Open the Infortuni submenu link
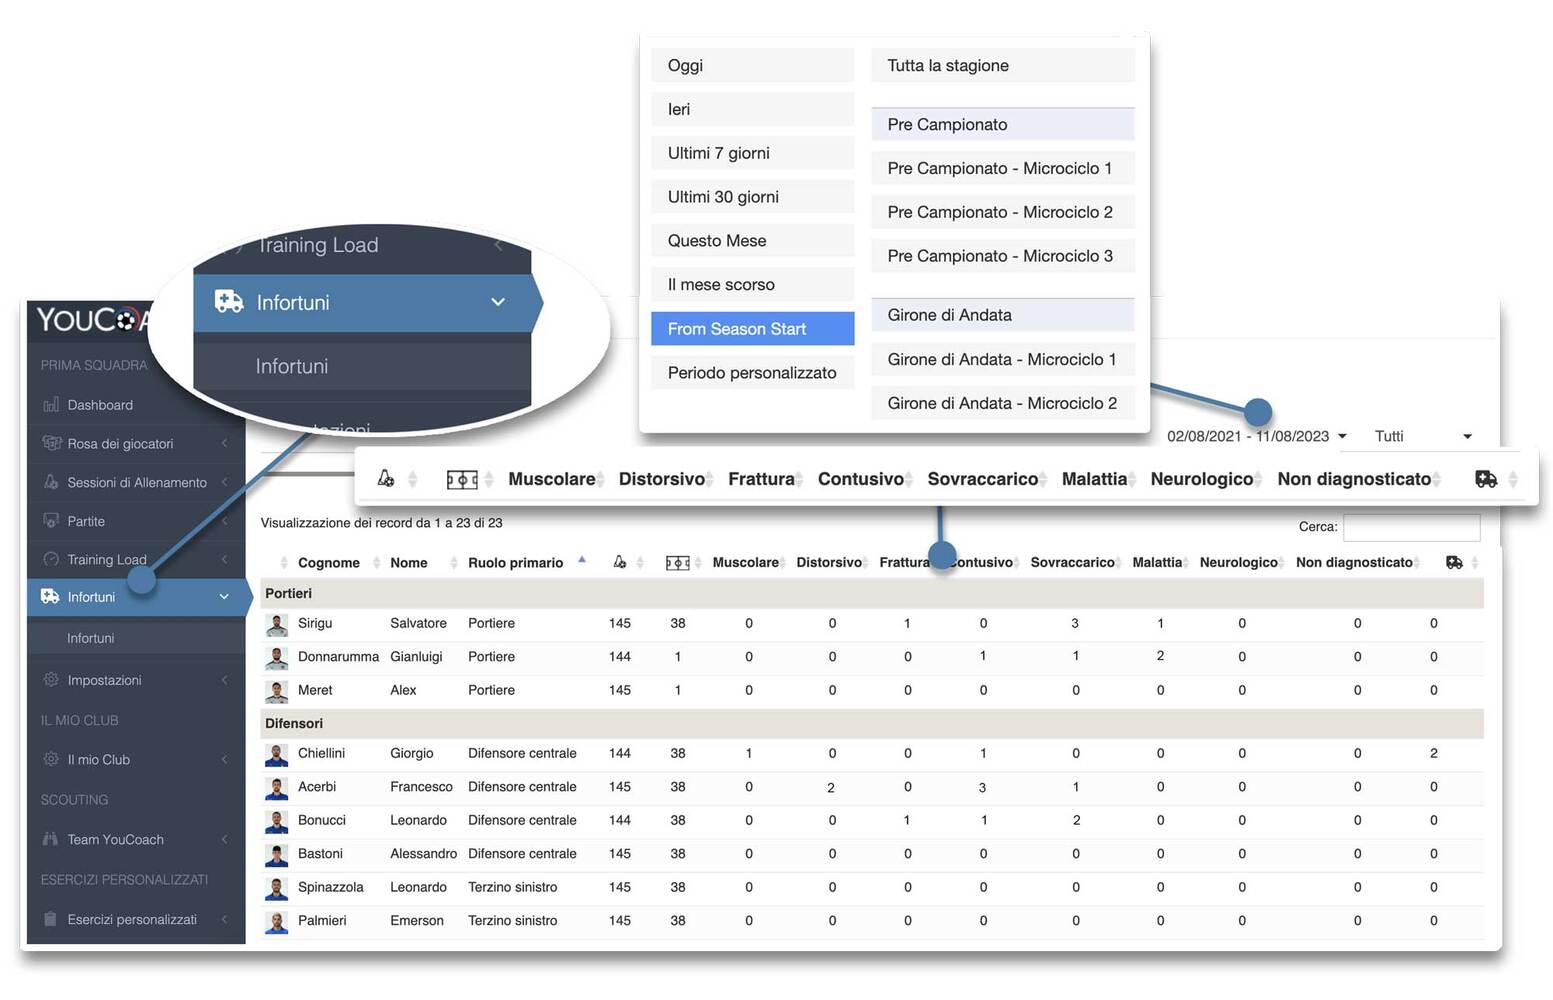 click(91, 638)
